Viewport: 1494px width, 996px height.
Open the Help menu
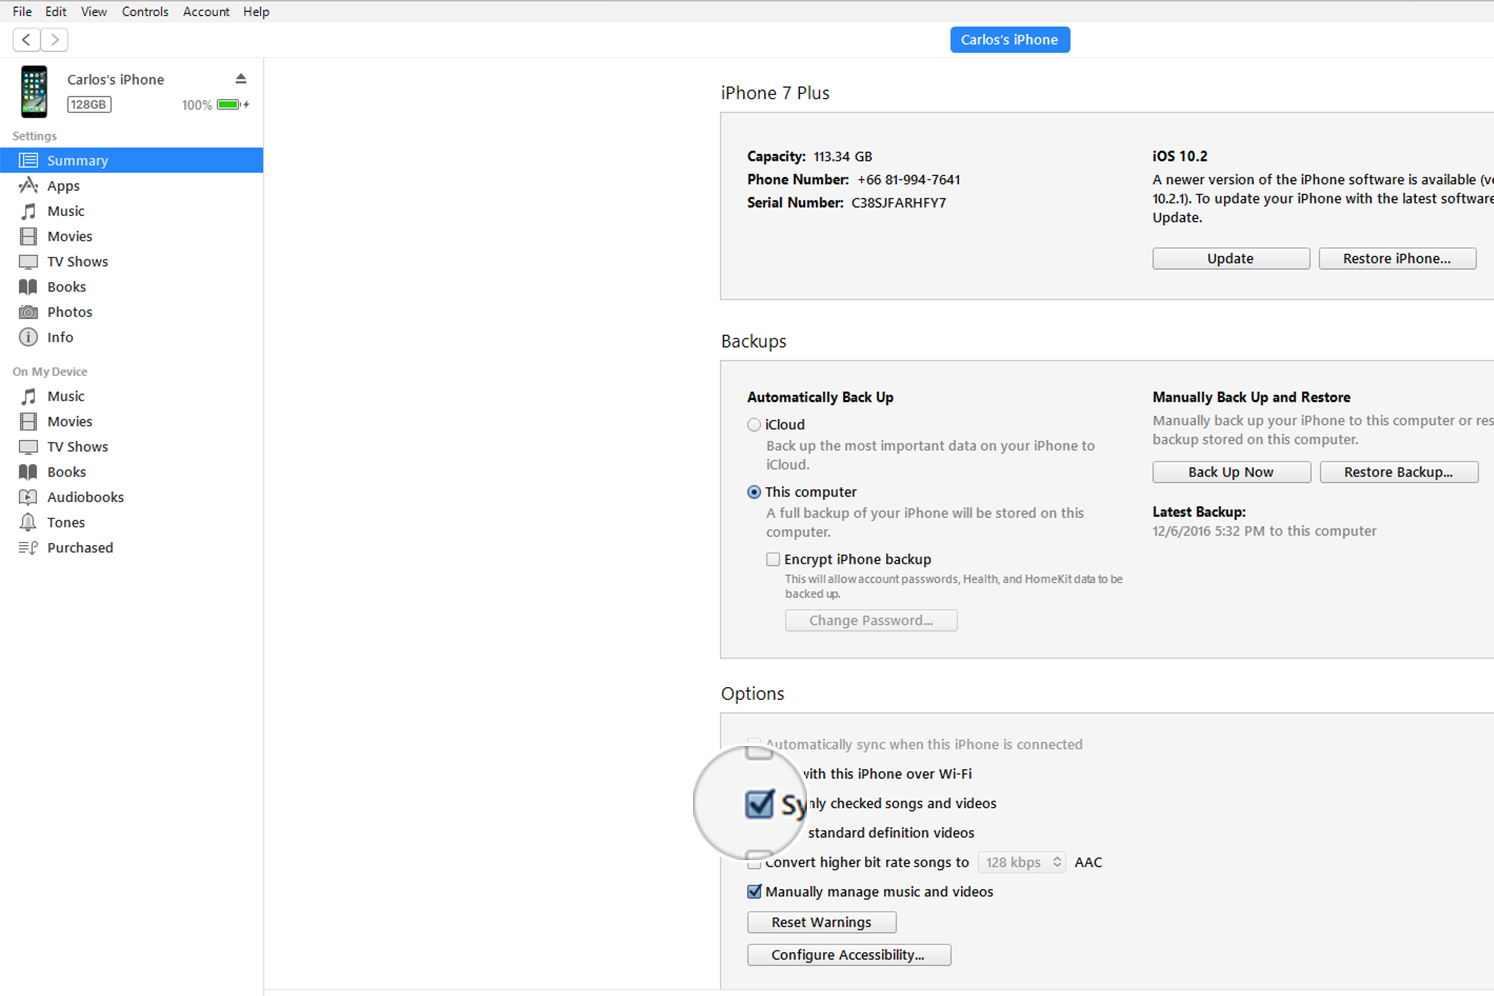coord(256,12)
